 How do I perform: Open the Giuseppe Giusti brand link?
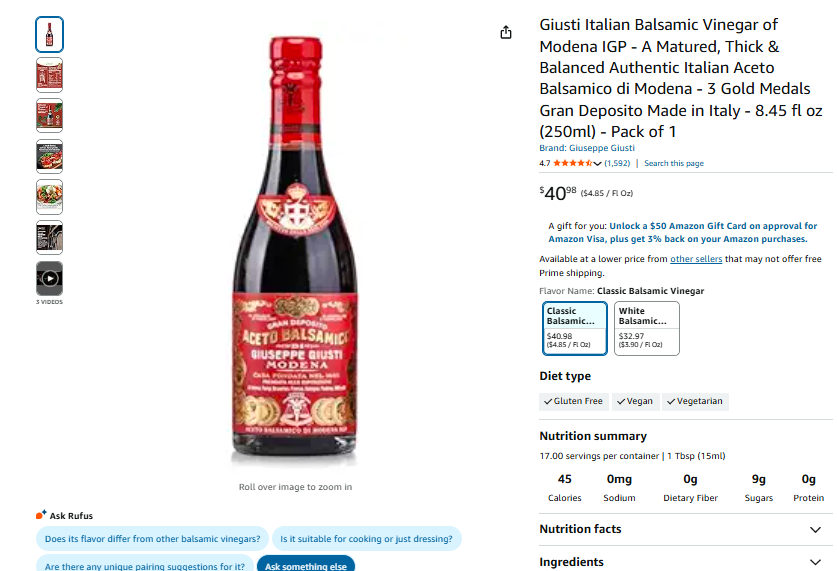tap(587, 148)
